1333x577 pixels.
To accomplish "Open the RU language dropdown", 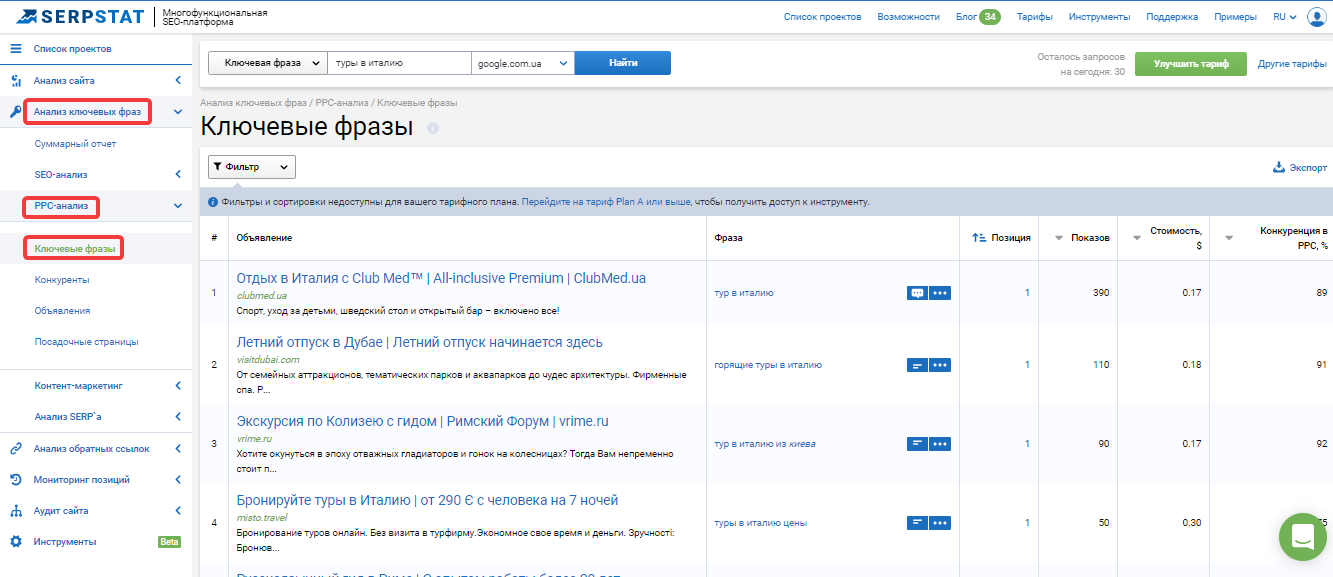I will [x=1284, y=17].
